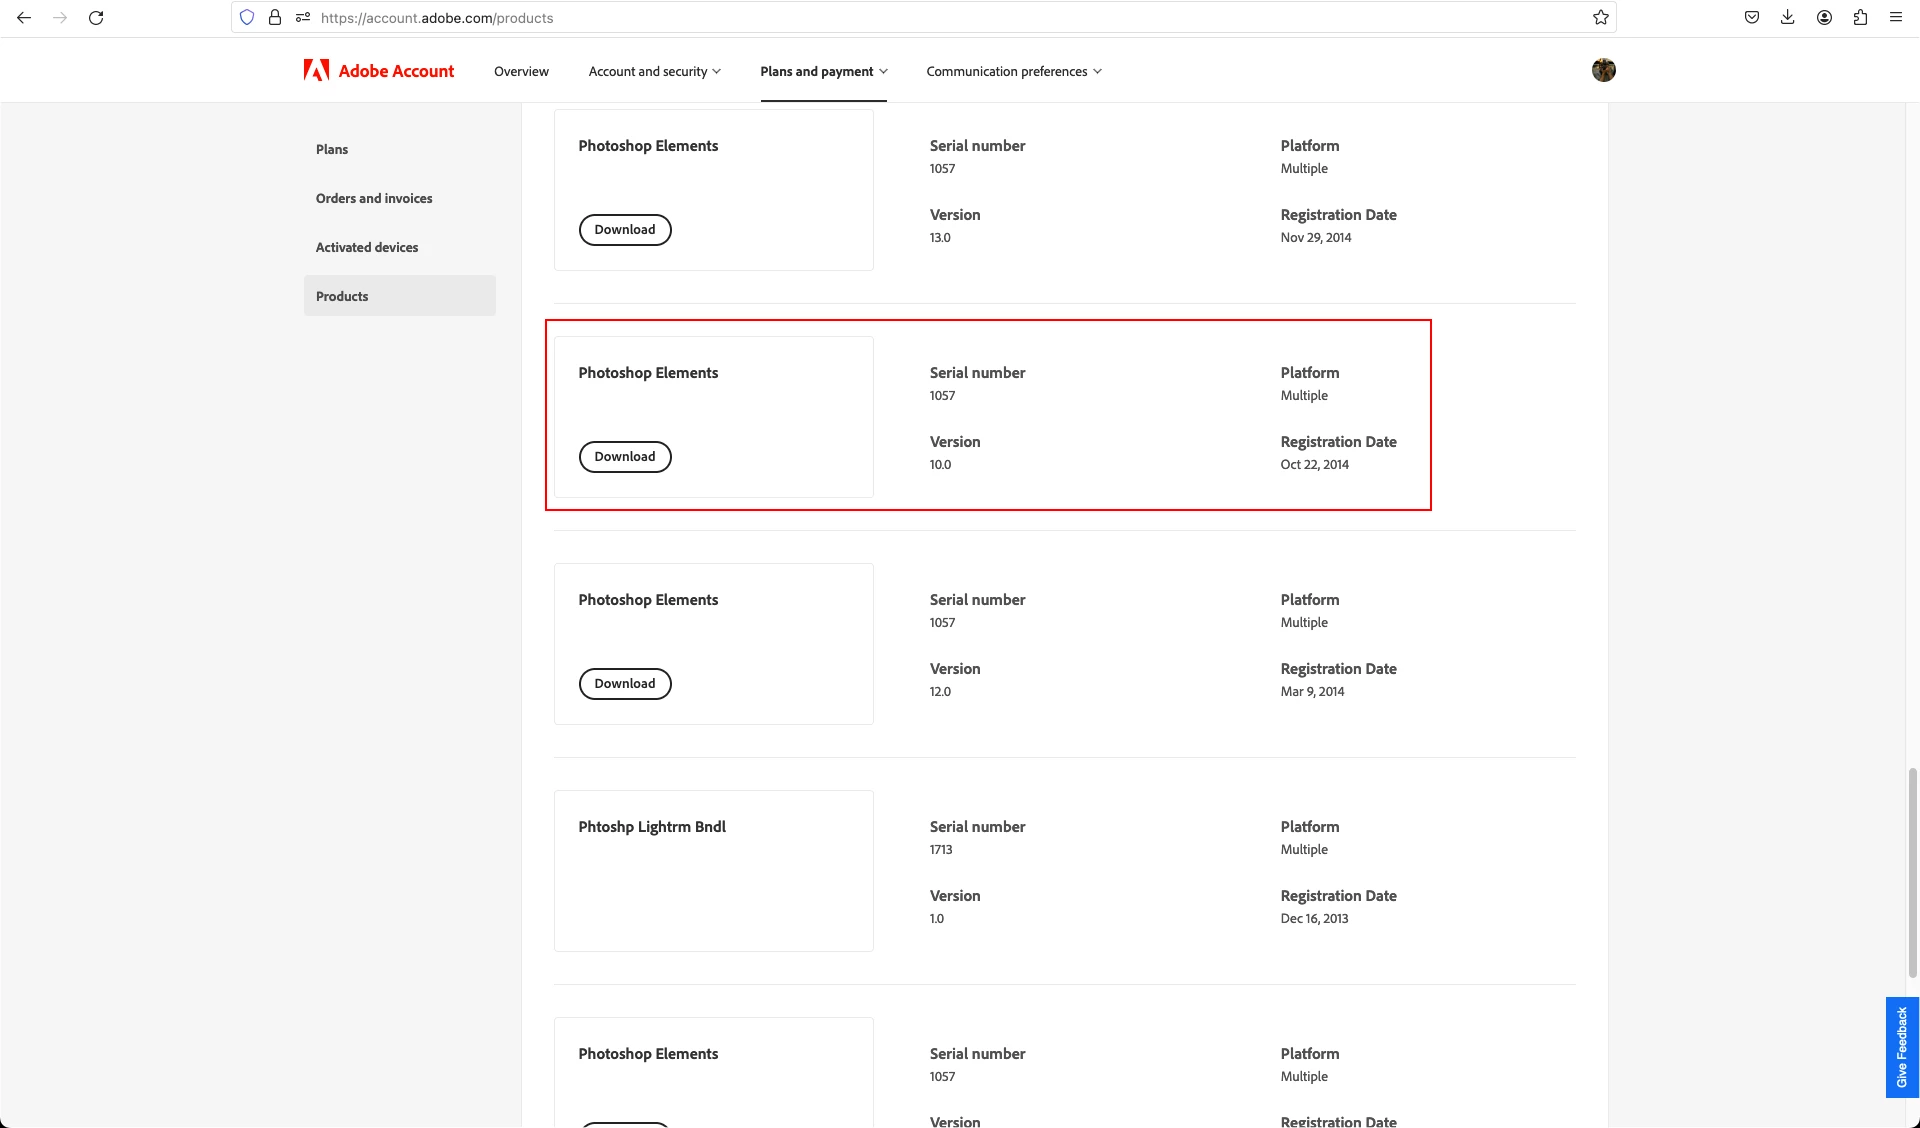
Task: Open the user profile avatar
Action: point(1604,70)
